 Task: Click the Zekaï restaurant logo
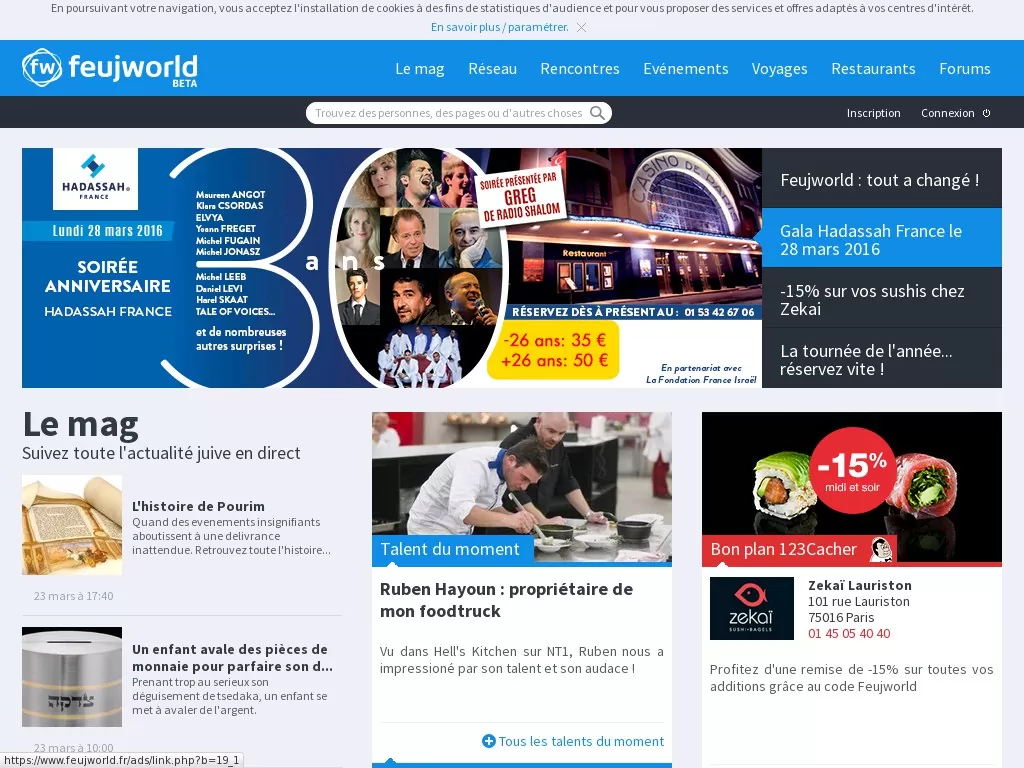[x=751, y=608]
